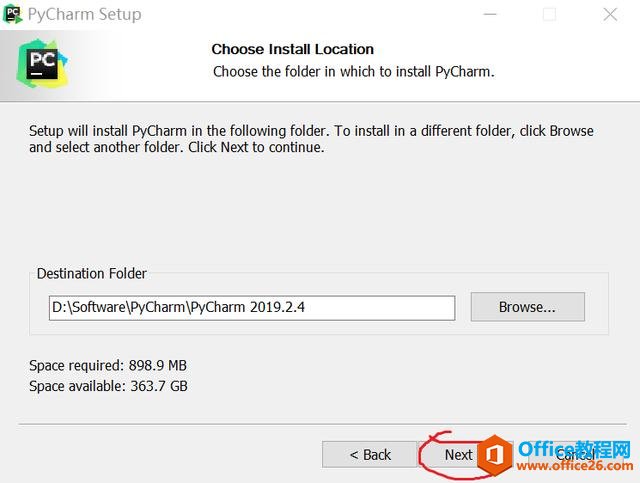Close the PyCharm Setup window

[x=610, y=14]
